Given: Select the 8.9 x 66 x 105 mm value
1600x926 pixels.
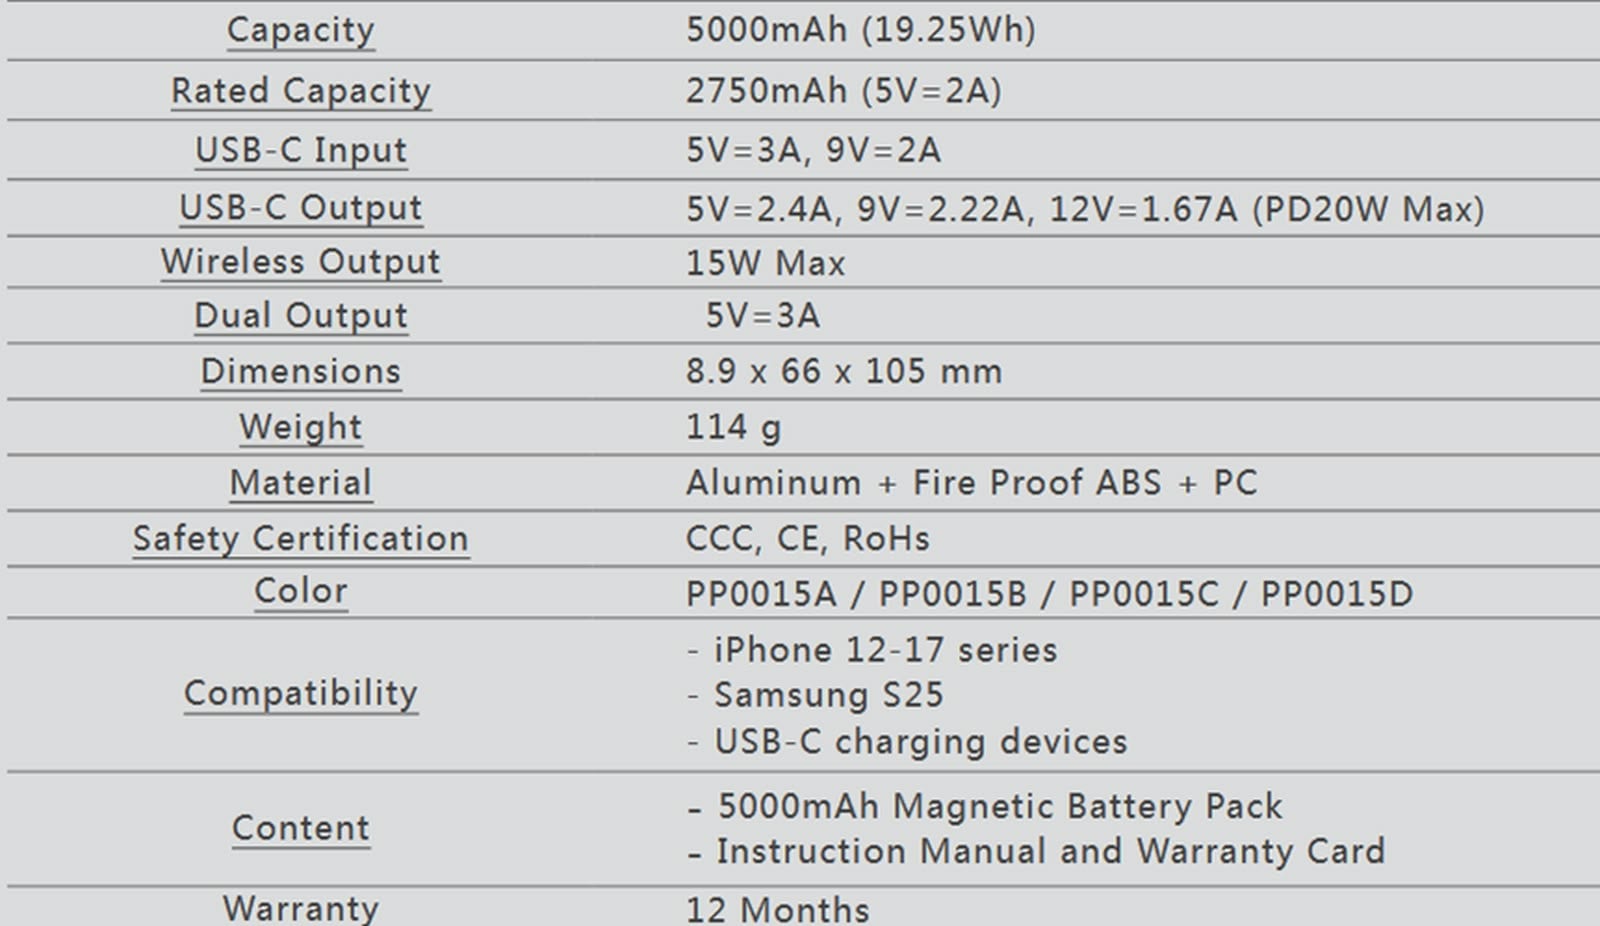Looking at the screenshot, I should pos(843,372).
